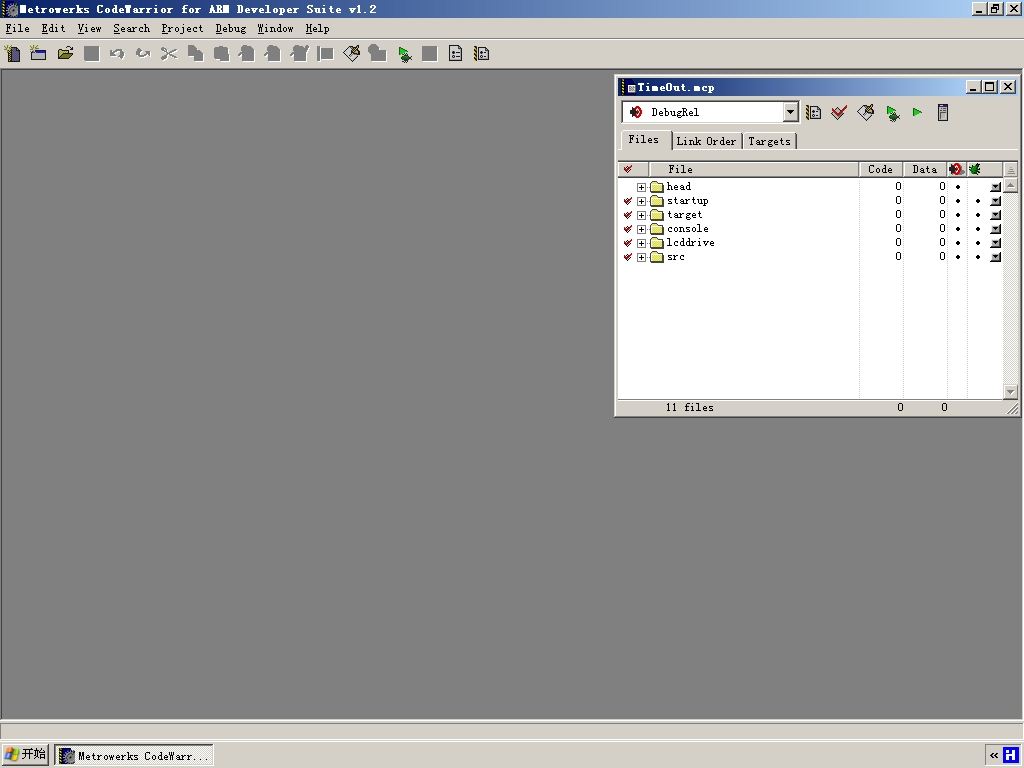The height and width of the screenshot is (768, 1024).
Task: Click the touch column checkmark header
Action: (628, 169)
